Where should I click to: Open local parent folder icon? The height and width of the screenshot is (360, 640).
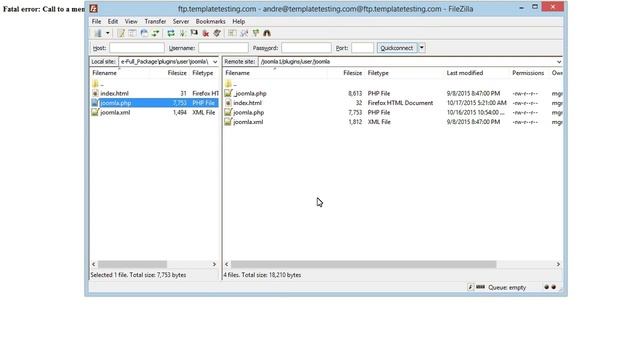(x=95, y=84)
